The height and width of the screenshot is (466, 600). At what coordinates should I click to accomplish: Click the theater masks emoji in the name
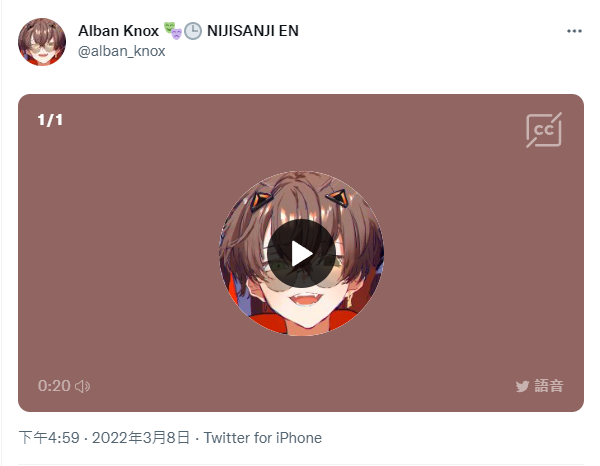pos(173,31)
